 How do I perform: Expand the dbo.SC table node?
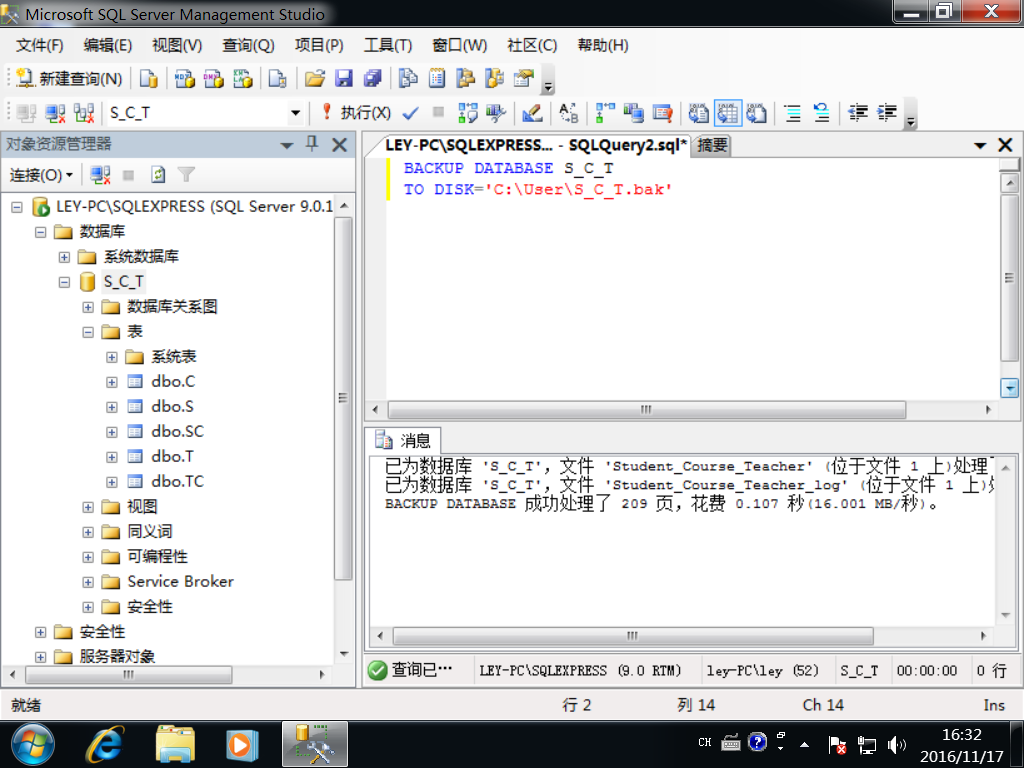112,432
